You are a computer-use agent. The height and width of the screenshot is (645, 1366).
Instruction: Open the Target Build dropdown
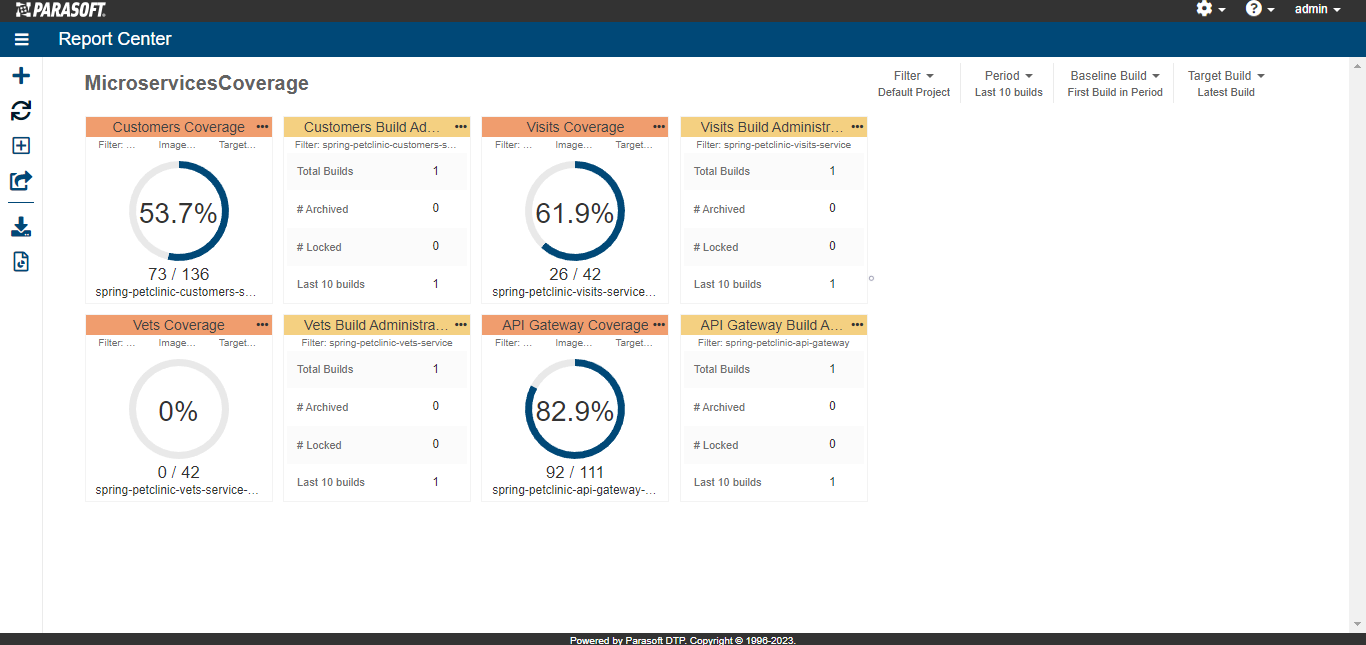pos(1226,76)
